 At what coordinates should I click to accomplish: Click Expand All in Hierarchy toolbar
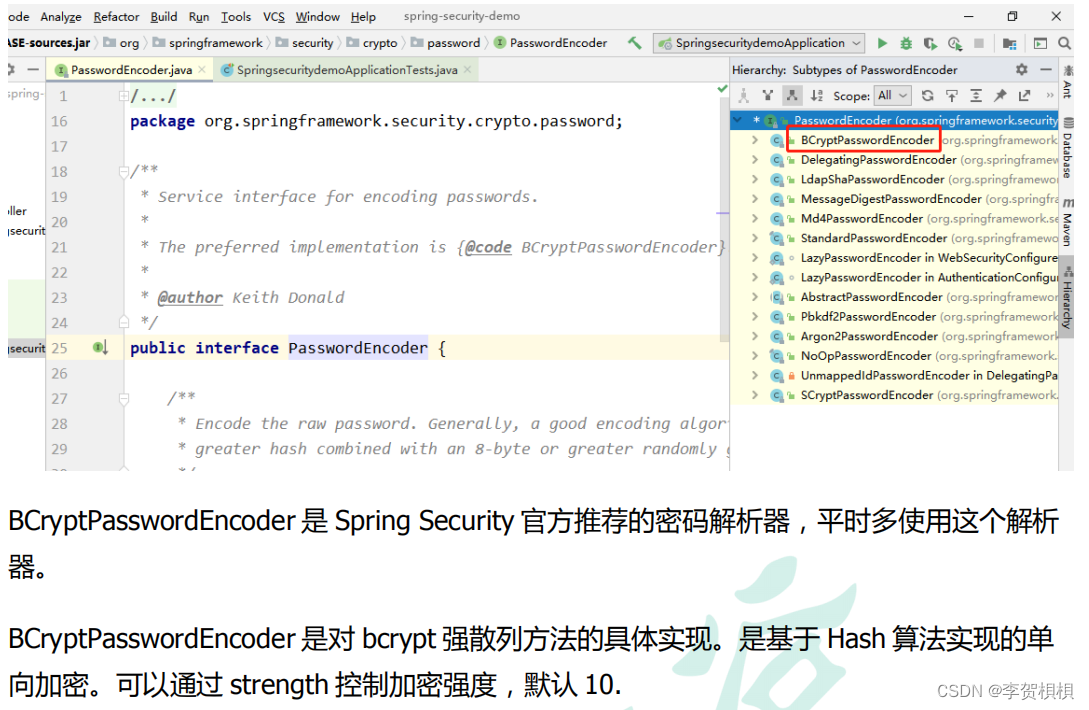(976, 96)
